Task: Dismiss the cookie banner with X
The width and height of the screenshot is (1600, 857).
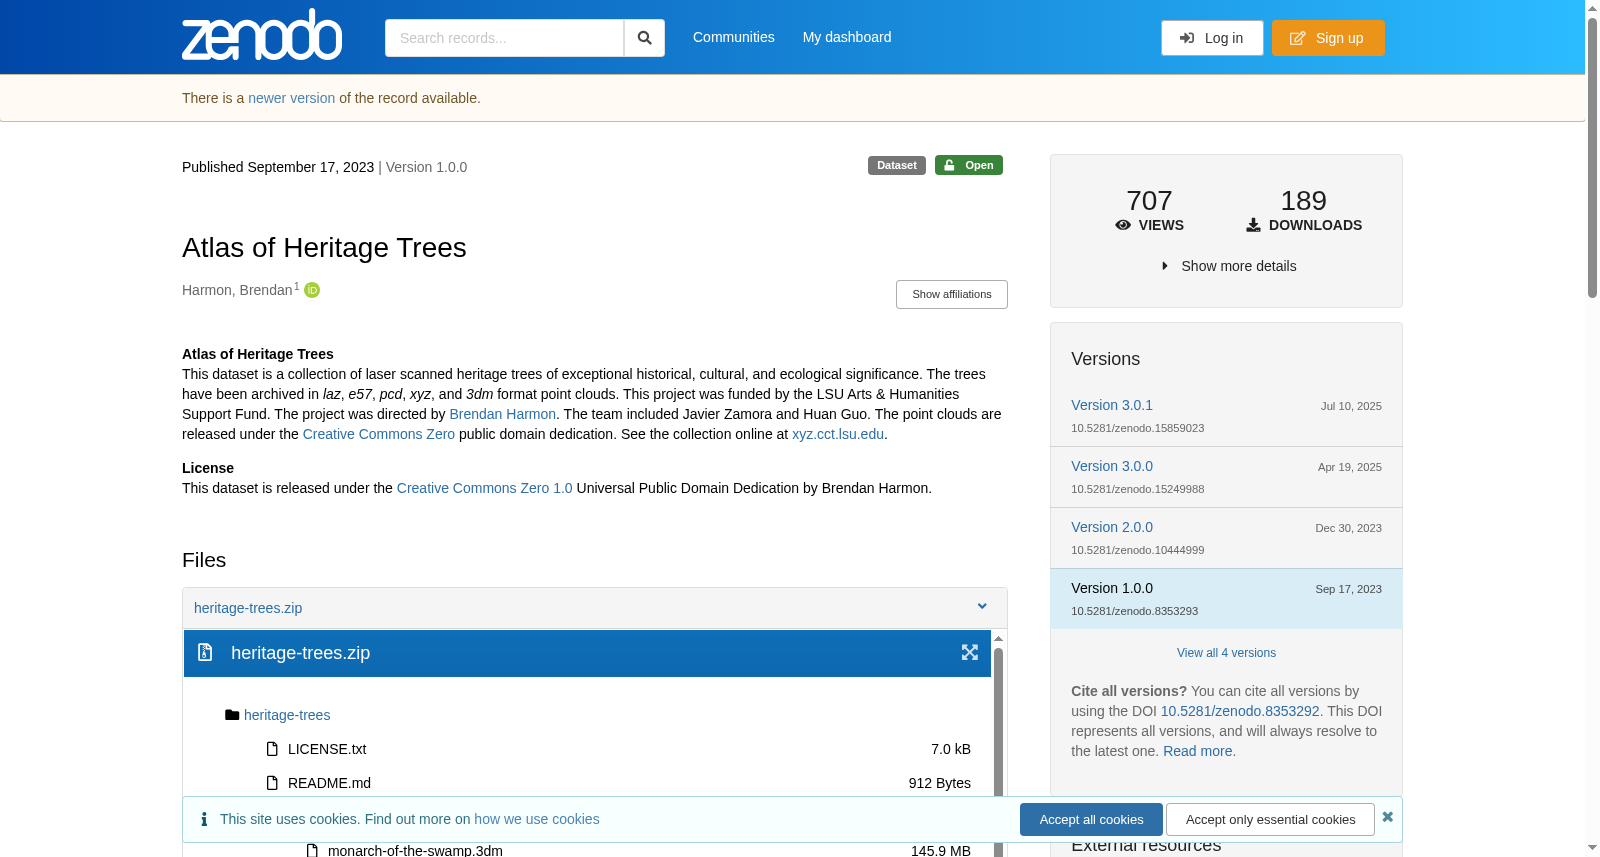Action: [x=1388, y=817]
